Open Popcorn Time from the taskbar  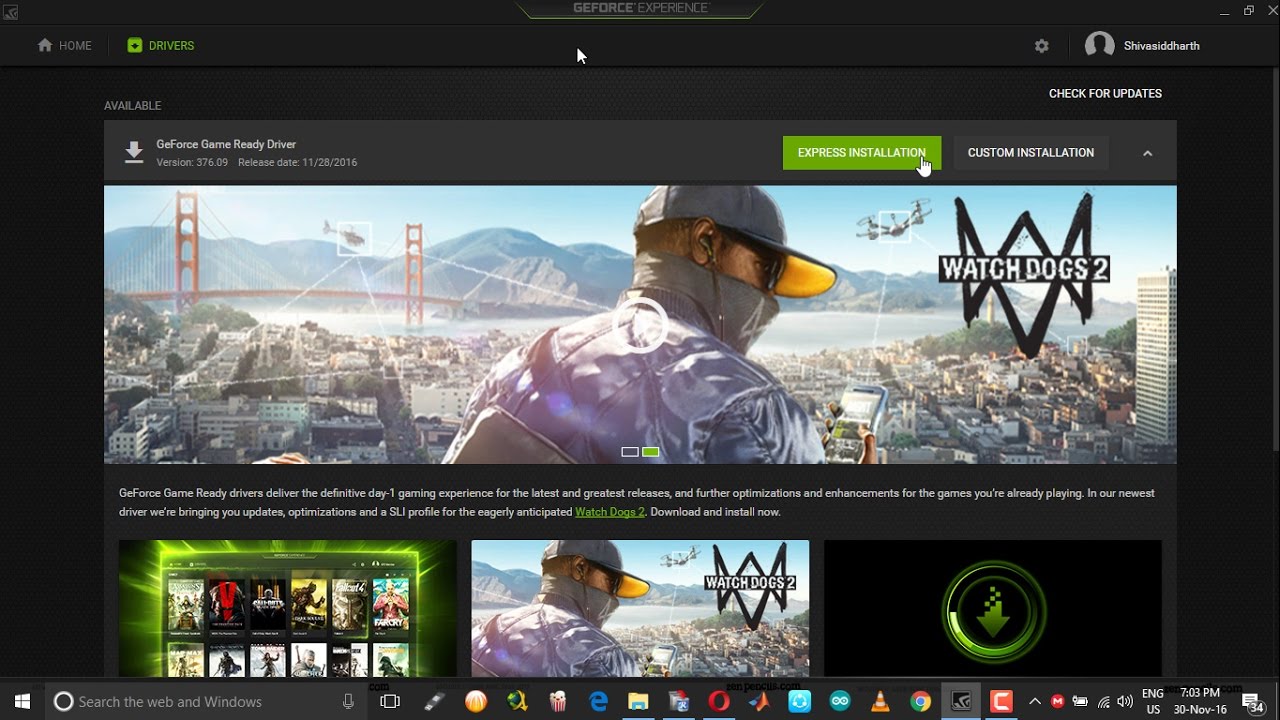tap(558, 702)
